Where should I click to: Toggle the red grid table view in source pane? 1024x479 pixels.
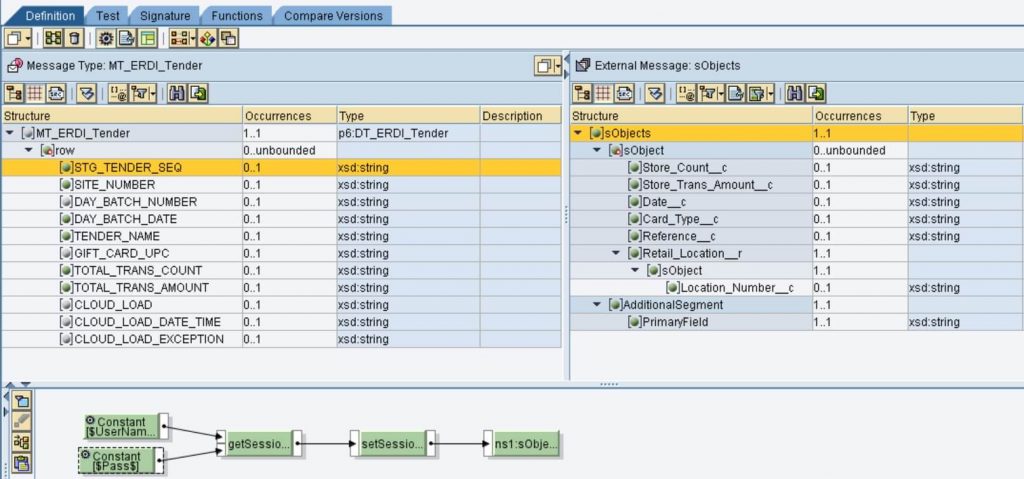click(x=35, y=94)
